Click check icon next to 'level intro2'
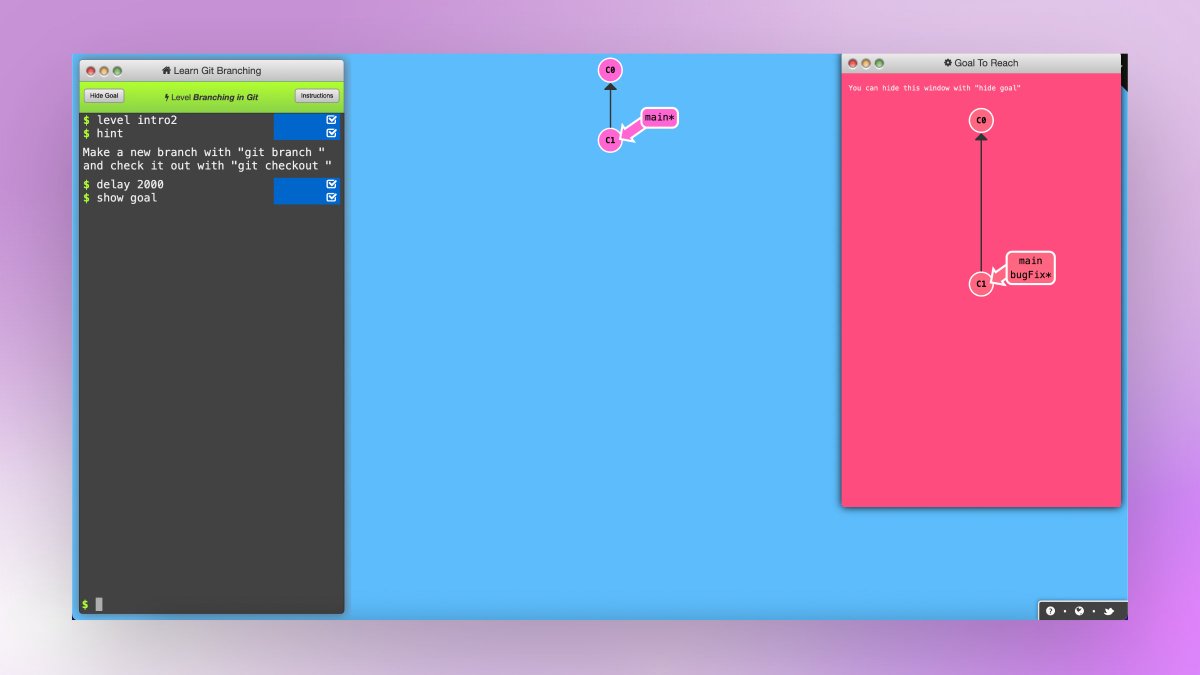The image size is (1200, 675). coord(332,120)
